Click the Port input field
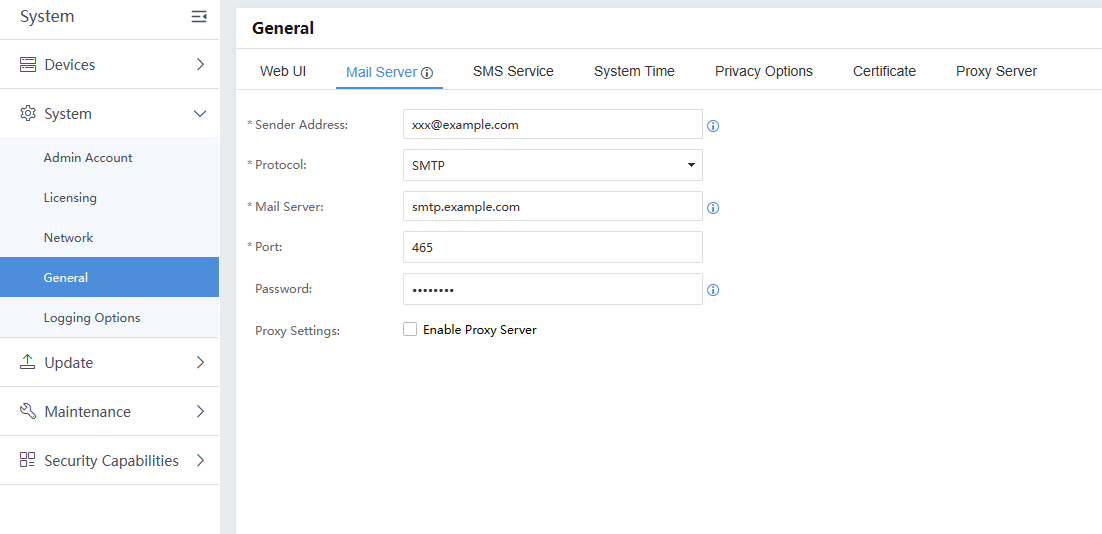Screen dimensions: 1102x534 point(552,247)
